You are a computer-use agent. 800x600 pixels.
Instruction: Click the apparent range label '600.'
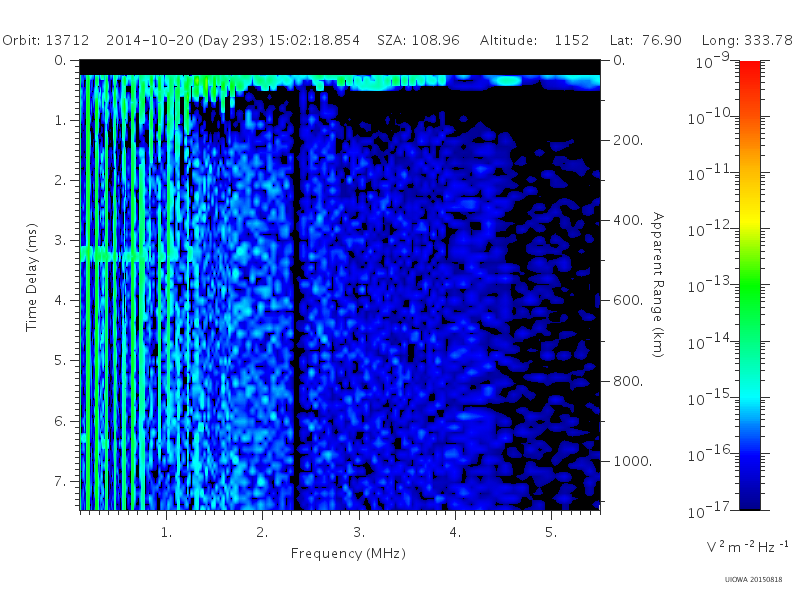point(628,301)
